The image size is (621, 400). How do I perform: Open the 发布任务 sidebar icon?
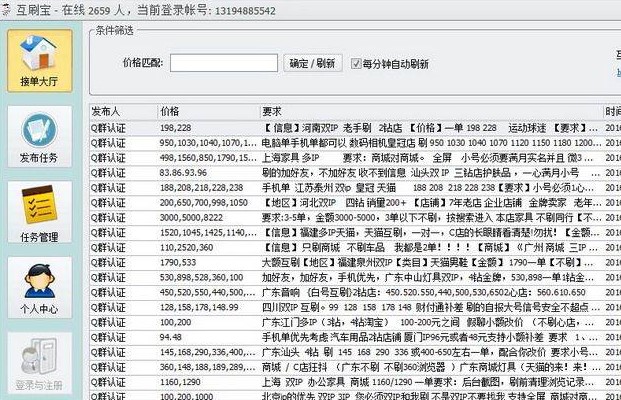(40, 137)
